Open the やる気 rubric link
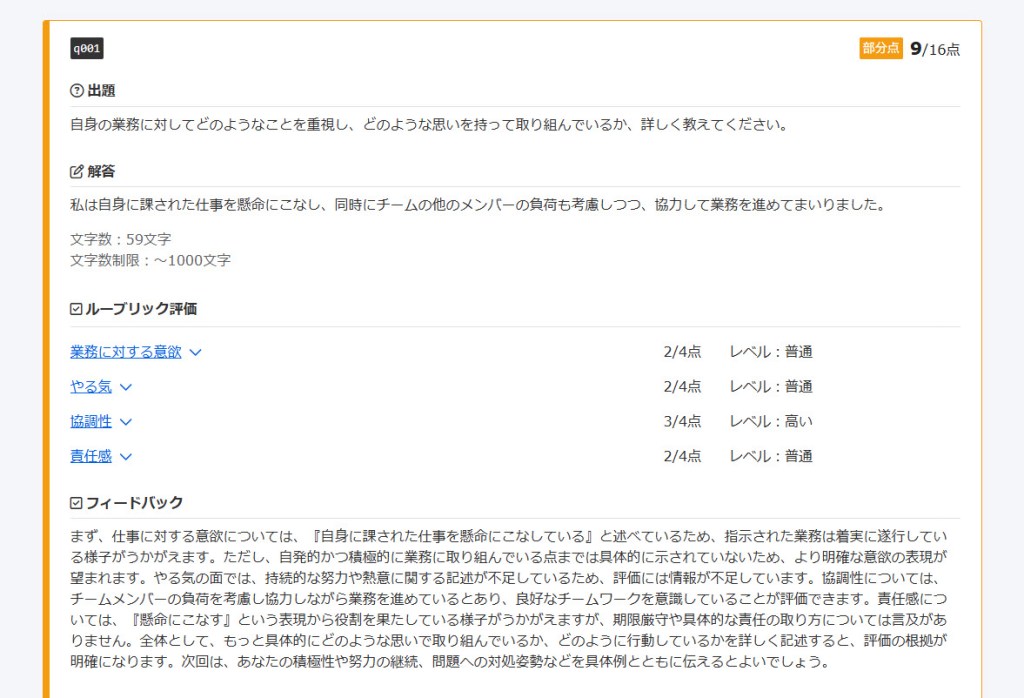 (x=91, y=387)
